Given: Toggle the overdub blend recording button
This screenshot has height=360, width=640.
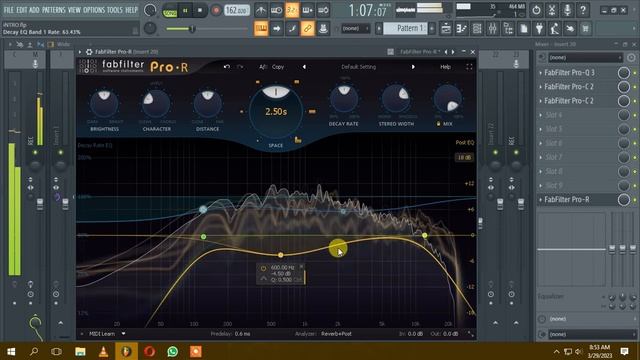Looking at the screenshot, I should click(x=307, y=10).
